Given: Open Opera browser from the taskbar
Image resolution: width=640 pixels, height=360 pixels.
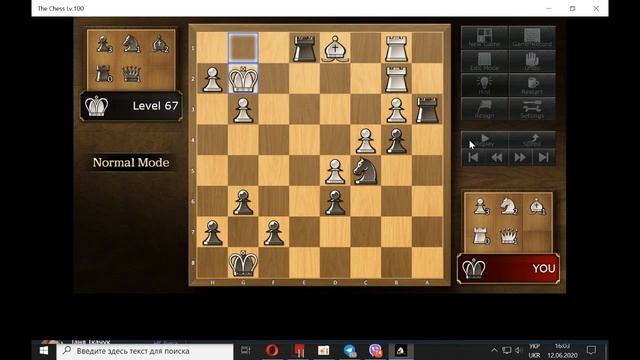Looking at the screenshot, I should click(x=272, y=351).
